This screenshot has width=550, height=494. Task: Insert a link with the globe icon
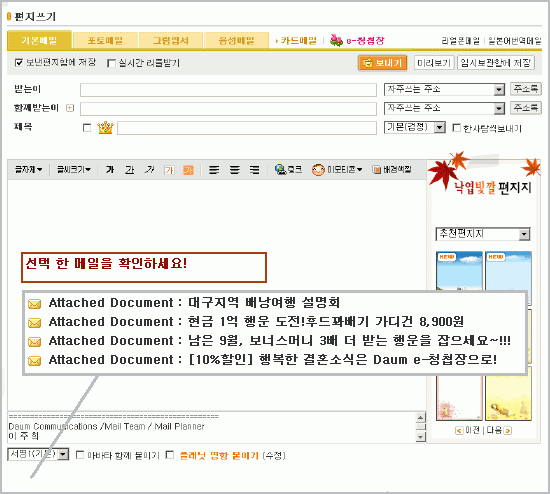[x=281, y=170]
